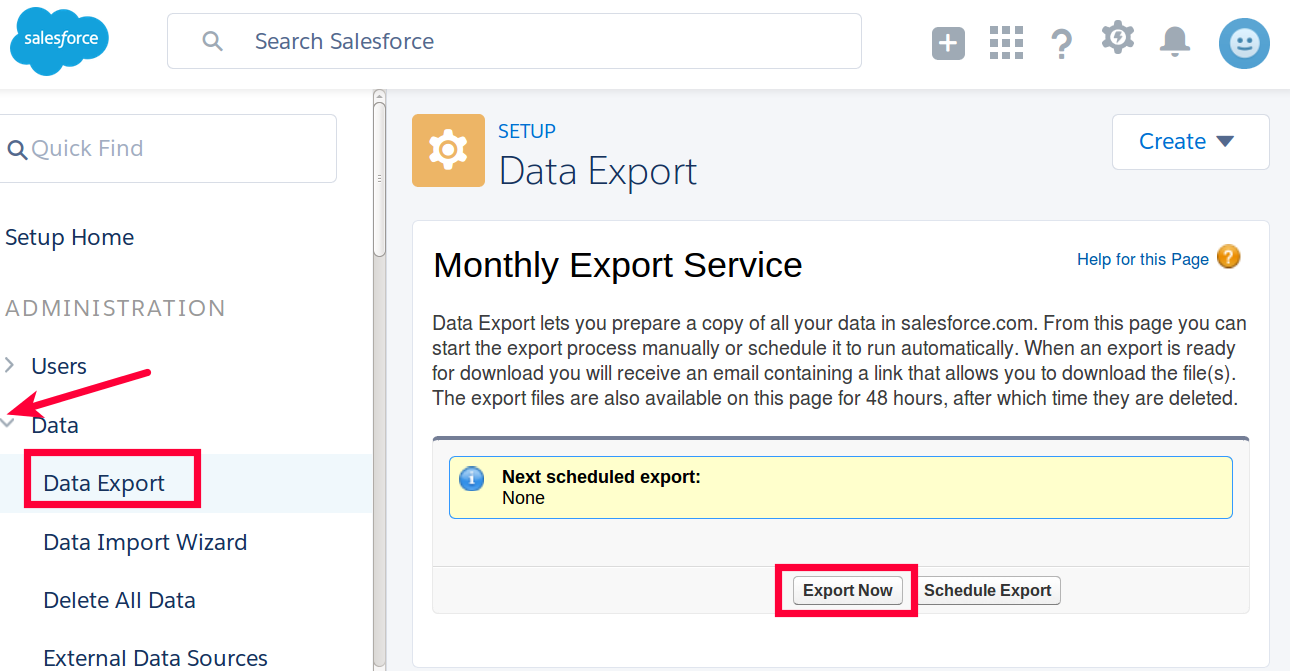Click the Schedule Export button
1291x671 pixels.
(988, 590)
